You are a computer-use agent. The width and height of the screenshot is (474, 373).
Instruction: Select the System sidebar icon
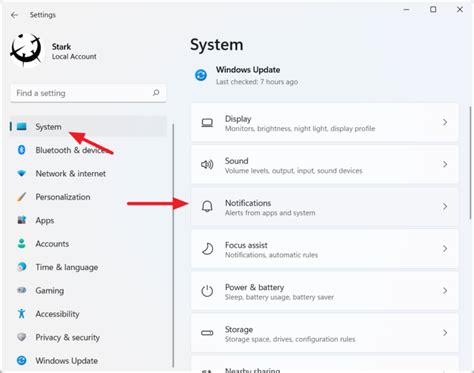(22, 127)
